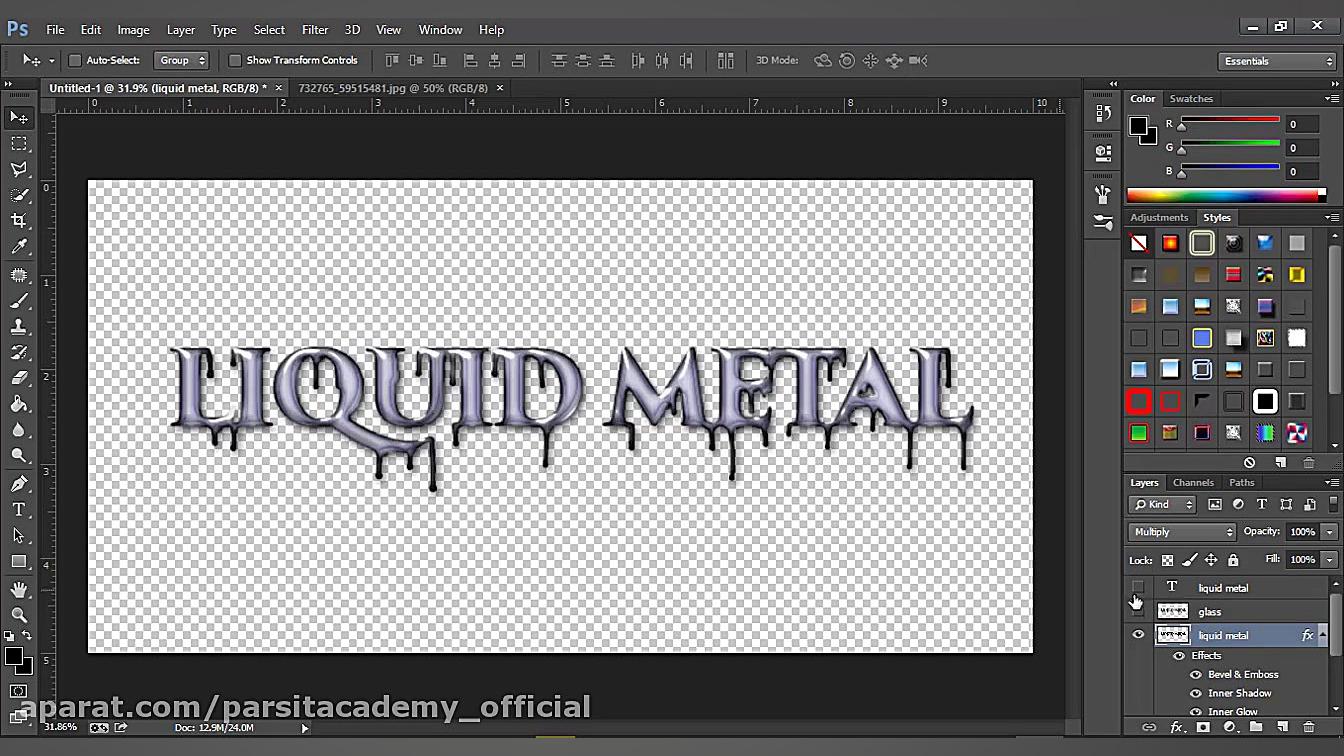
Task: Select the Horizontal Type tool
Action: pyautogui.click(x=19, y=510)
